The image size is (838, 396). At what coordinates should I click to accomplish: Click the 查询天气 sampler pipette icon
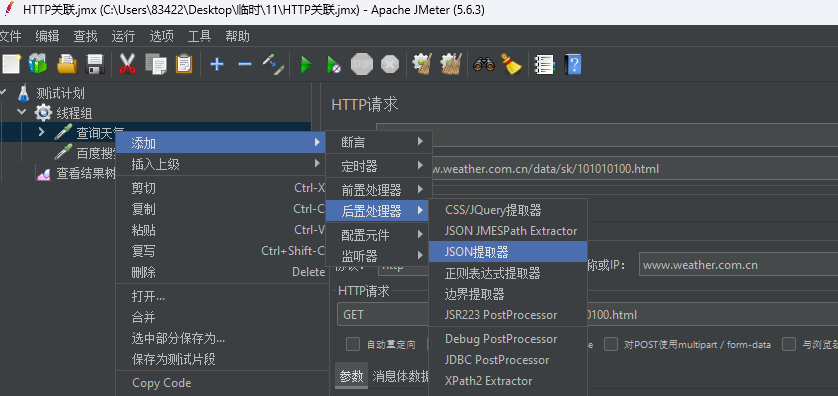pyautogui.click(x=64, y=132)
